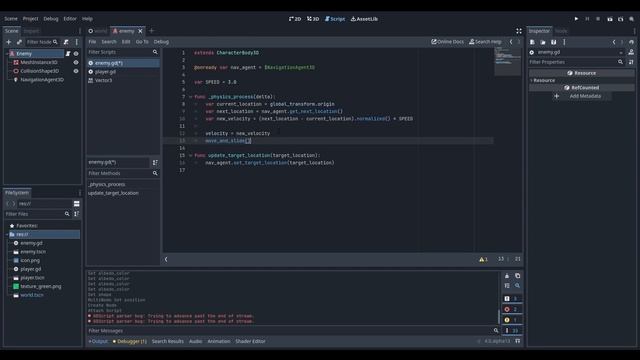
Task: Switch to the 2D workspace
Action: click(295, 19)
